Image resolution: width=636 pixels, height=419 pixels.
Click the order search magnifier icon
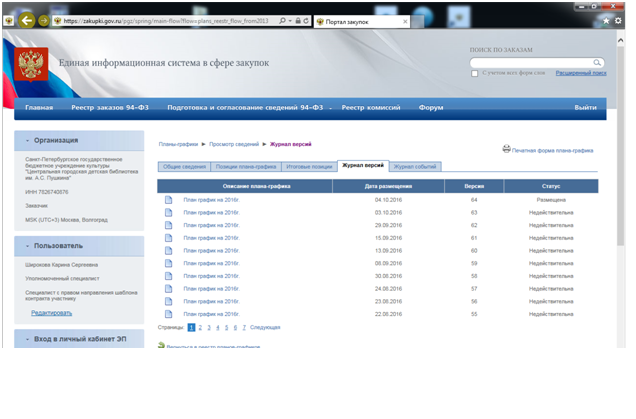pyautogui.click(x=597, y=62)
